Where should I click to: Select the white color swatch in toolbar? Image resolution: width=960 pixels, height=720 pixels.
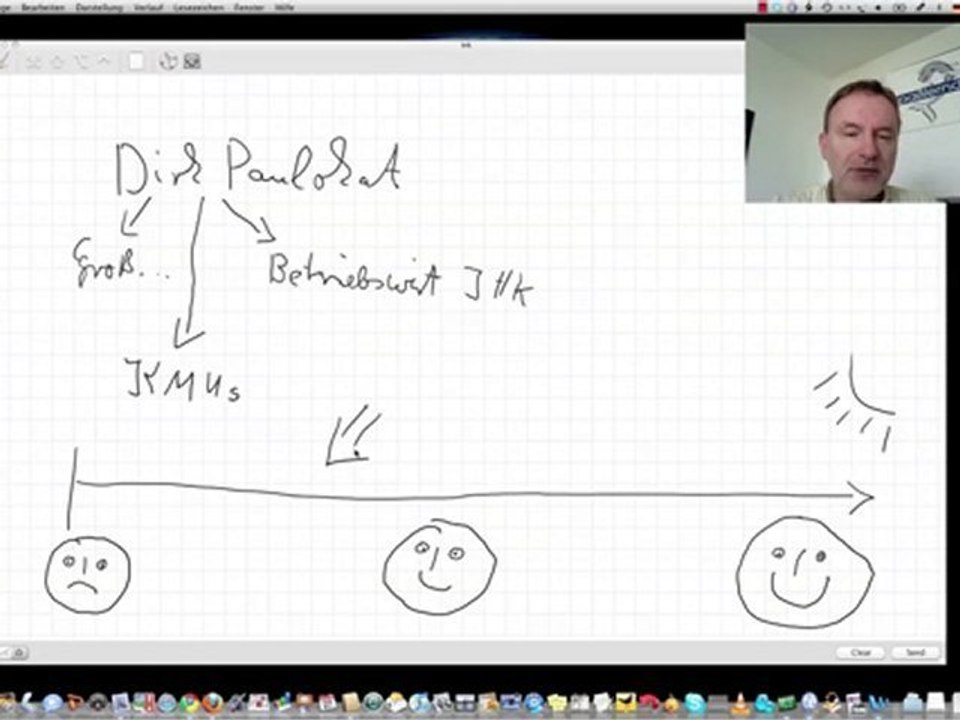point(136,61)
